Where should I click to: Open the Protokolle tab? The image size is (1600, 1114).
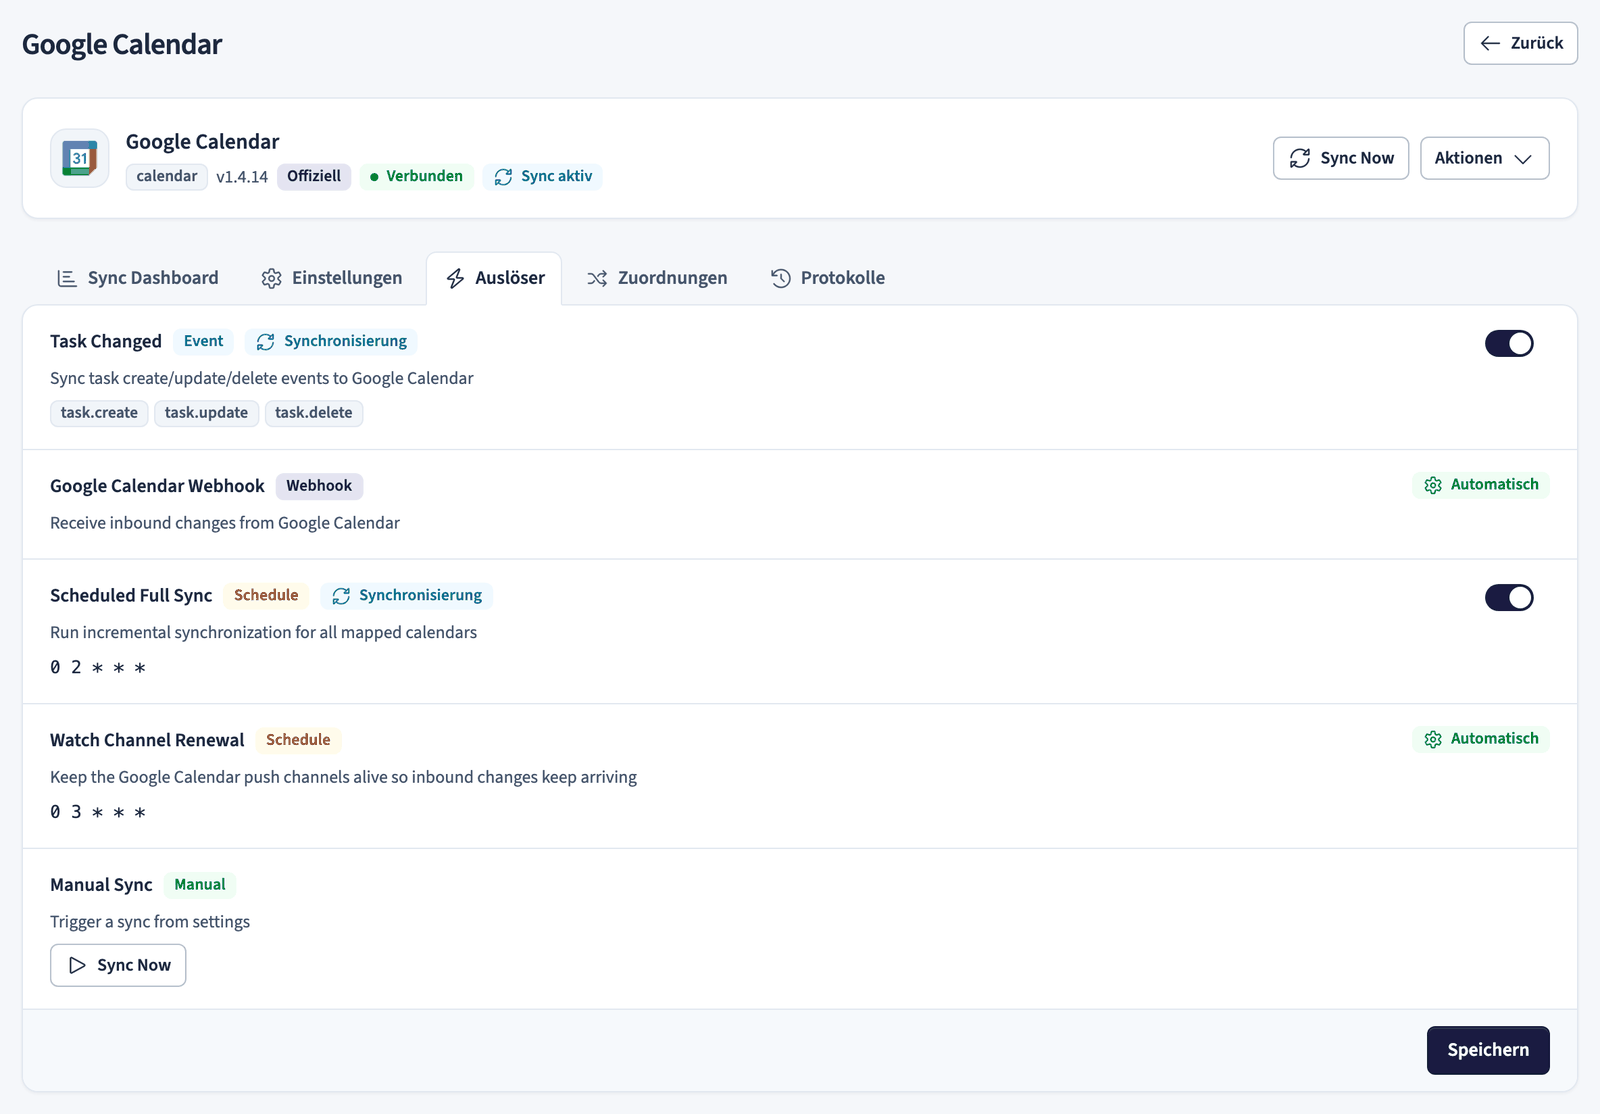(x=828, y=278)
